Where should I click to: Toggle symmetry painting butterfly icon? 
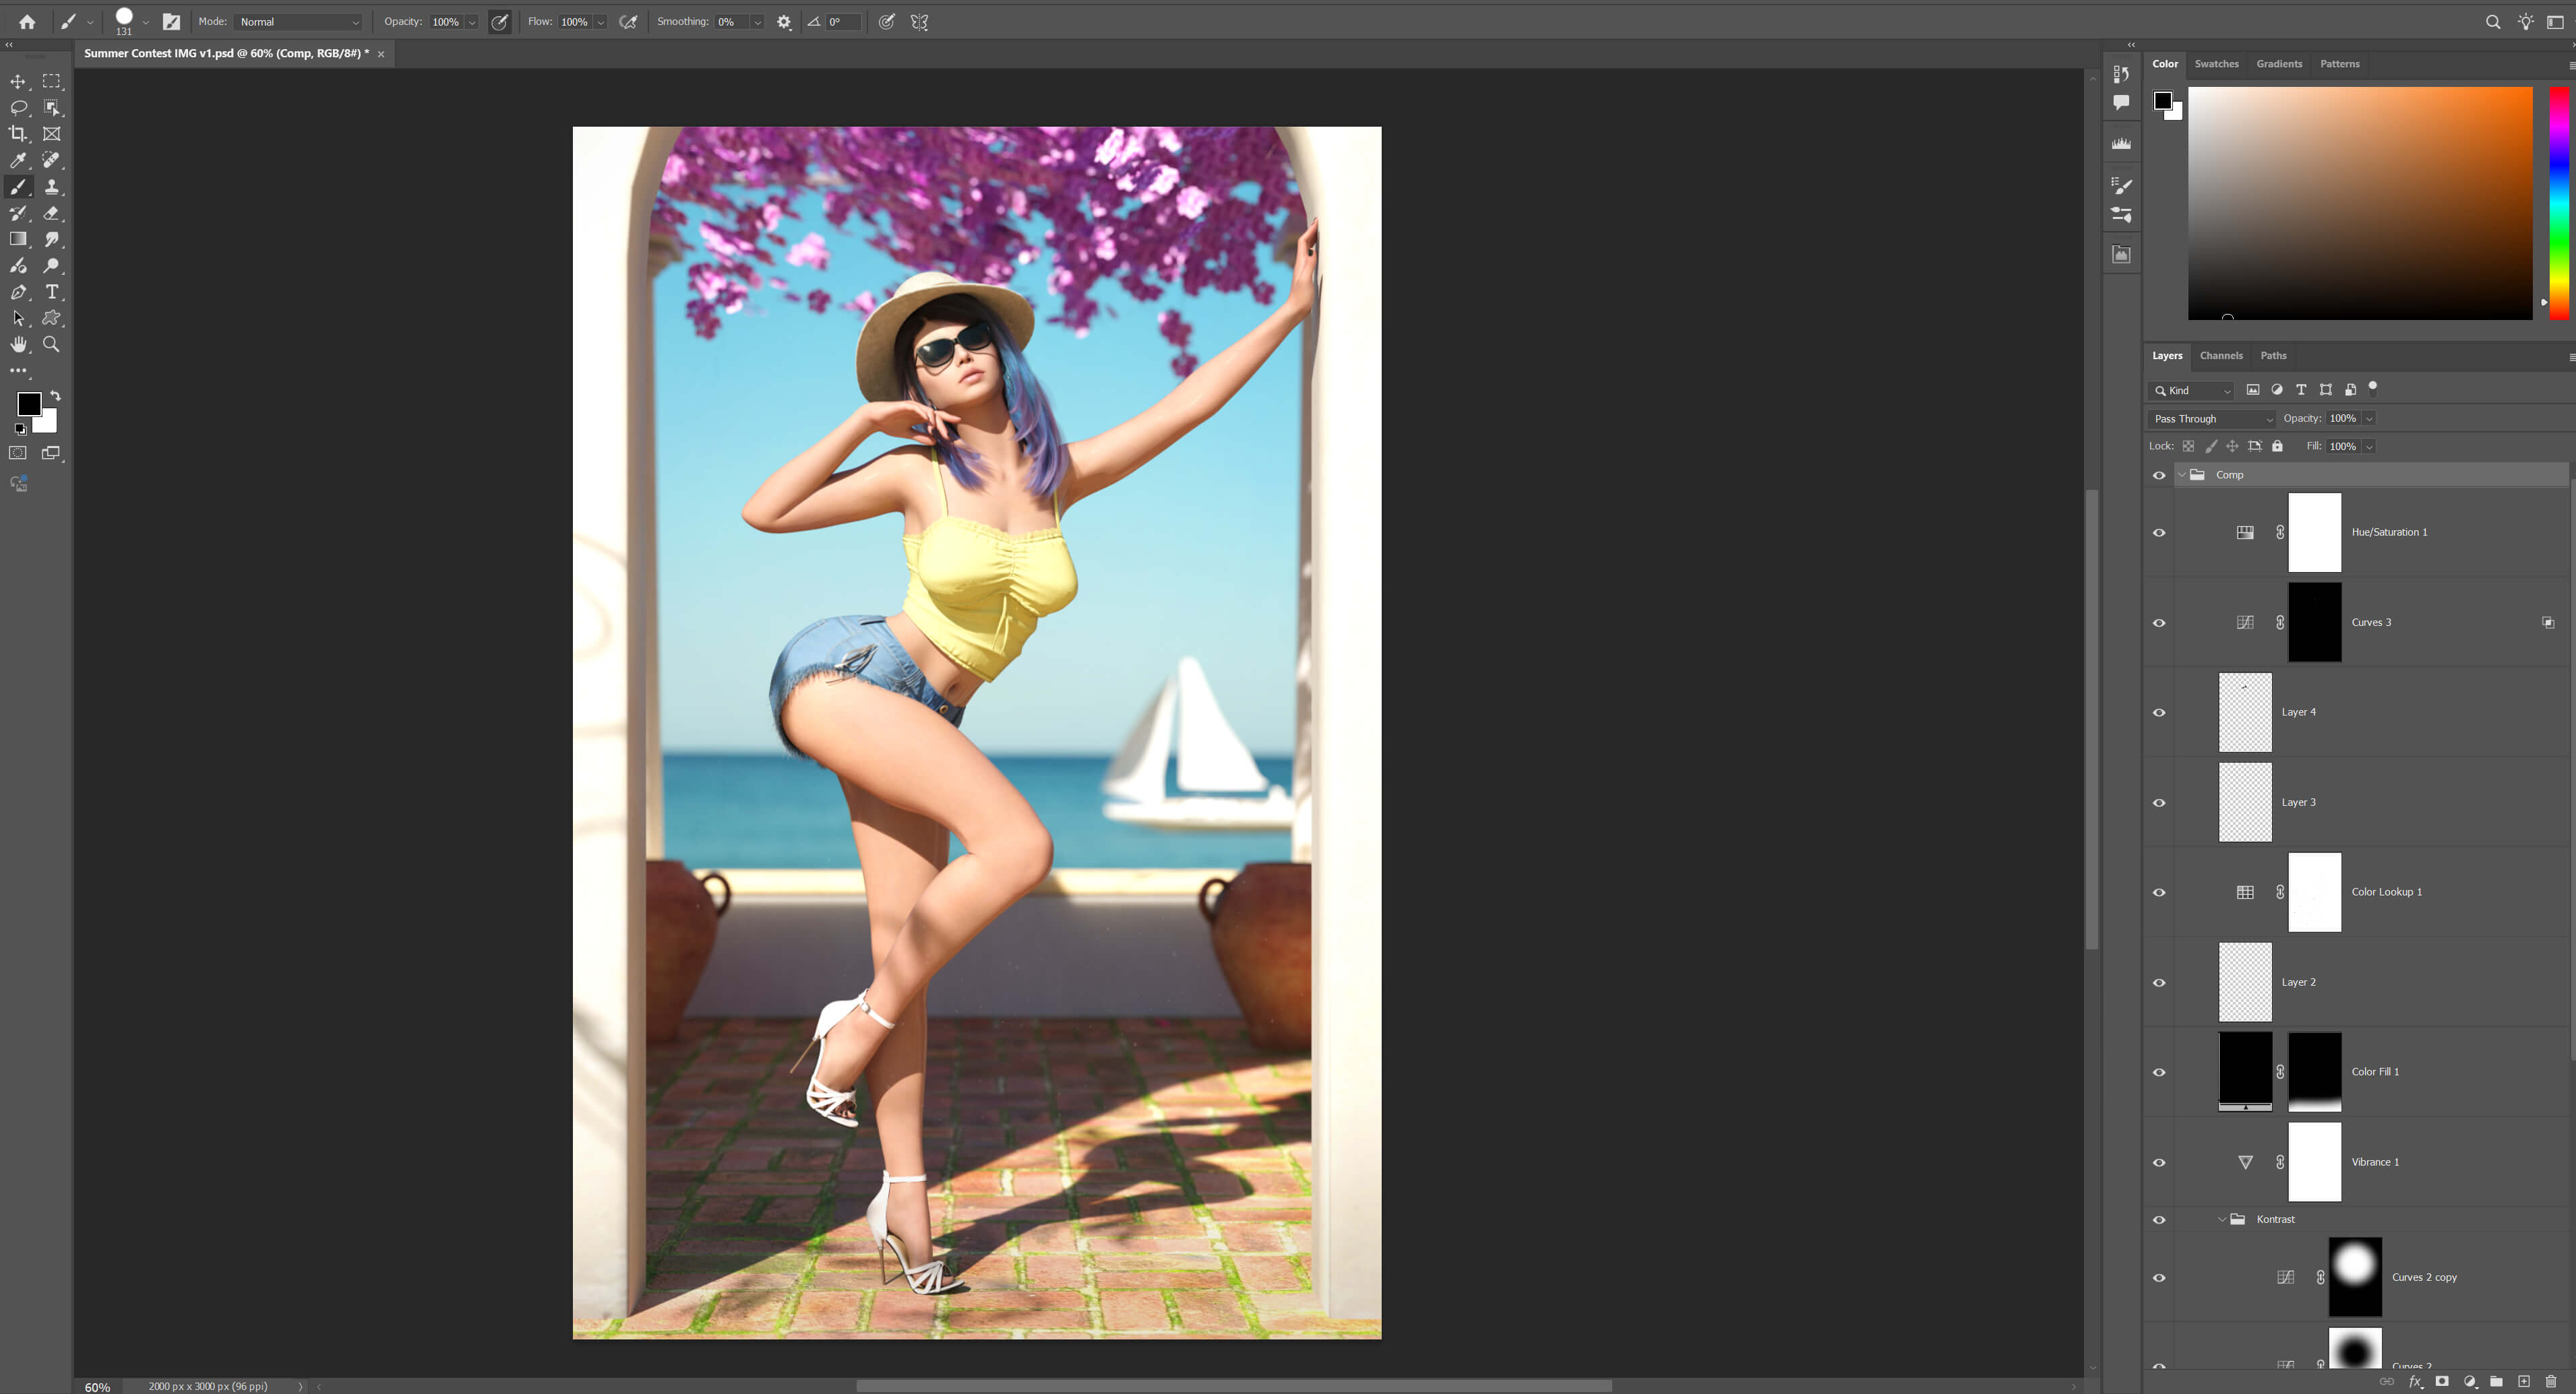(x=920, y=22)
